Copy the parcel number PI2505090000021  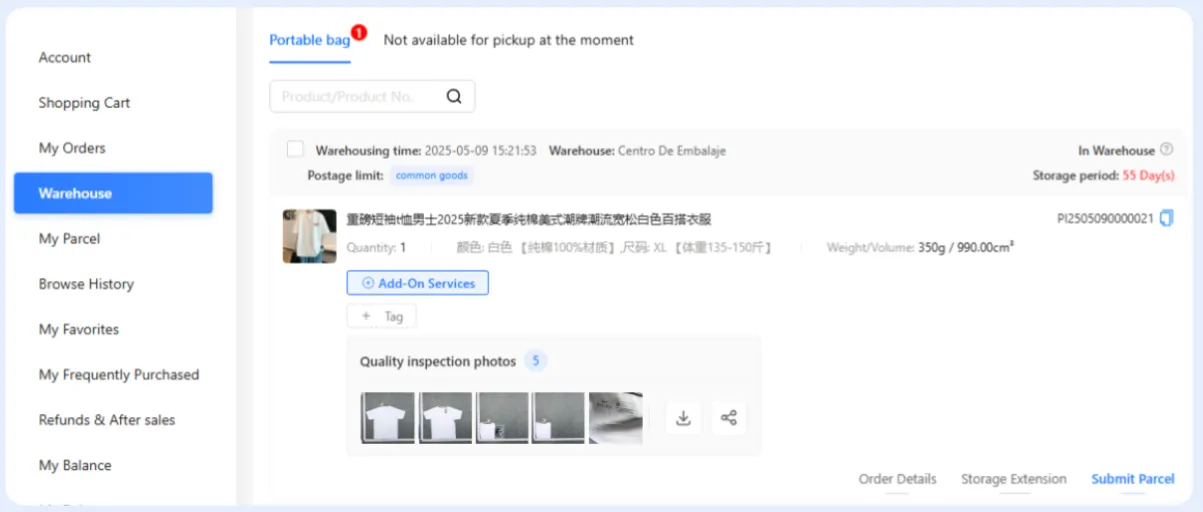(1166, 219)
